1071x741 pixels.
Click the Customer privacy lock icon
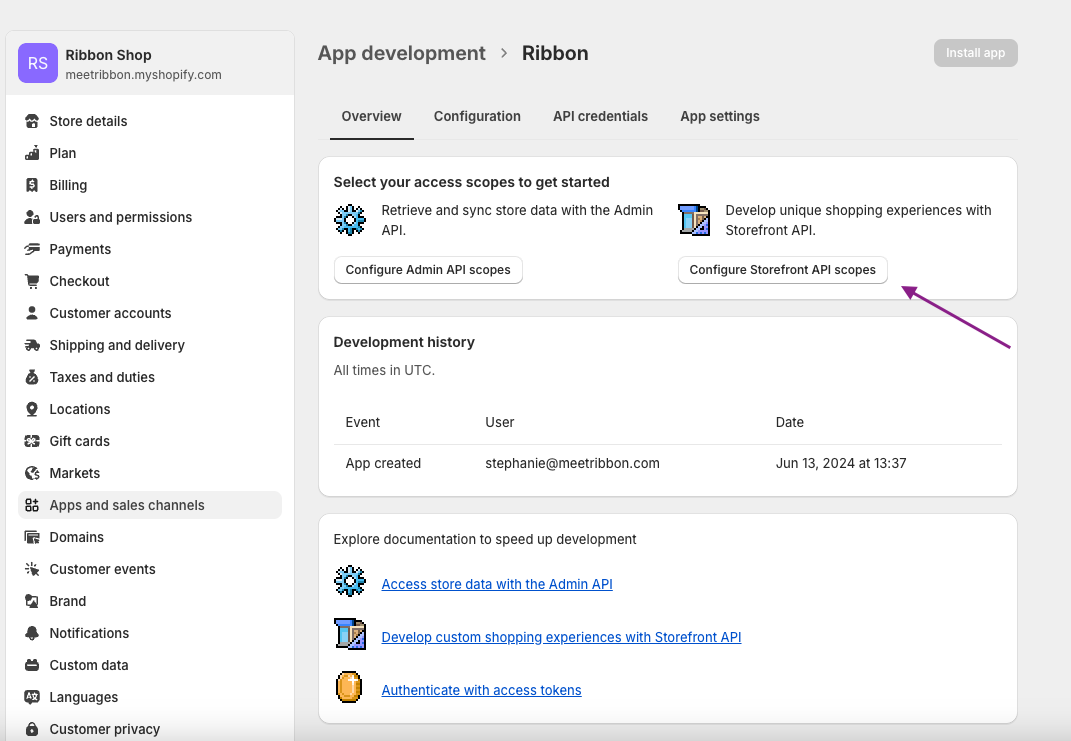[32, 729]
